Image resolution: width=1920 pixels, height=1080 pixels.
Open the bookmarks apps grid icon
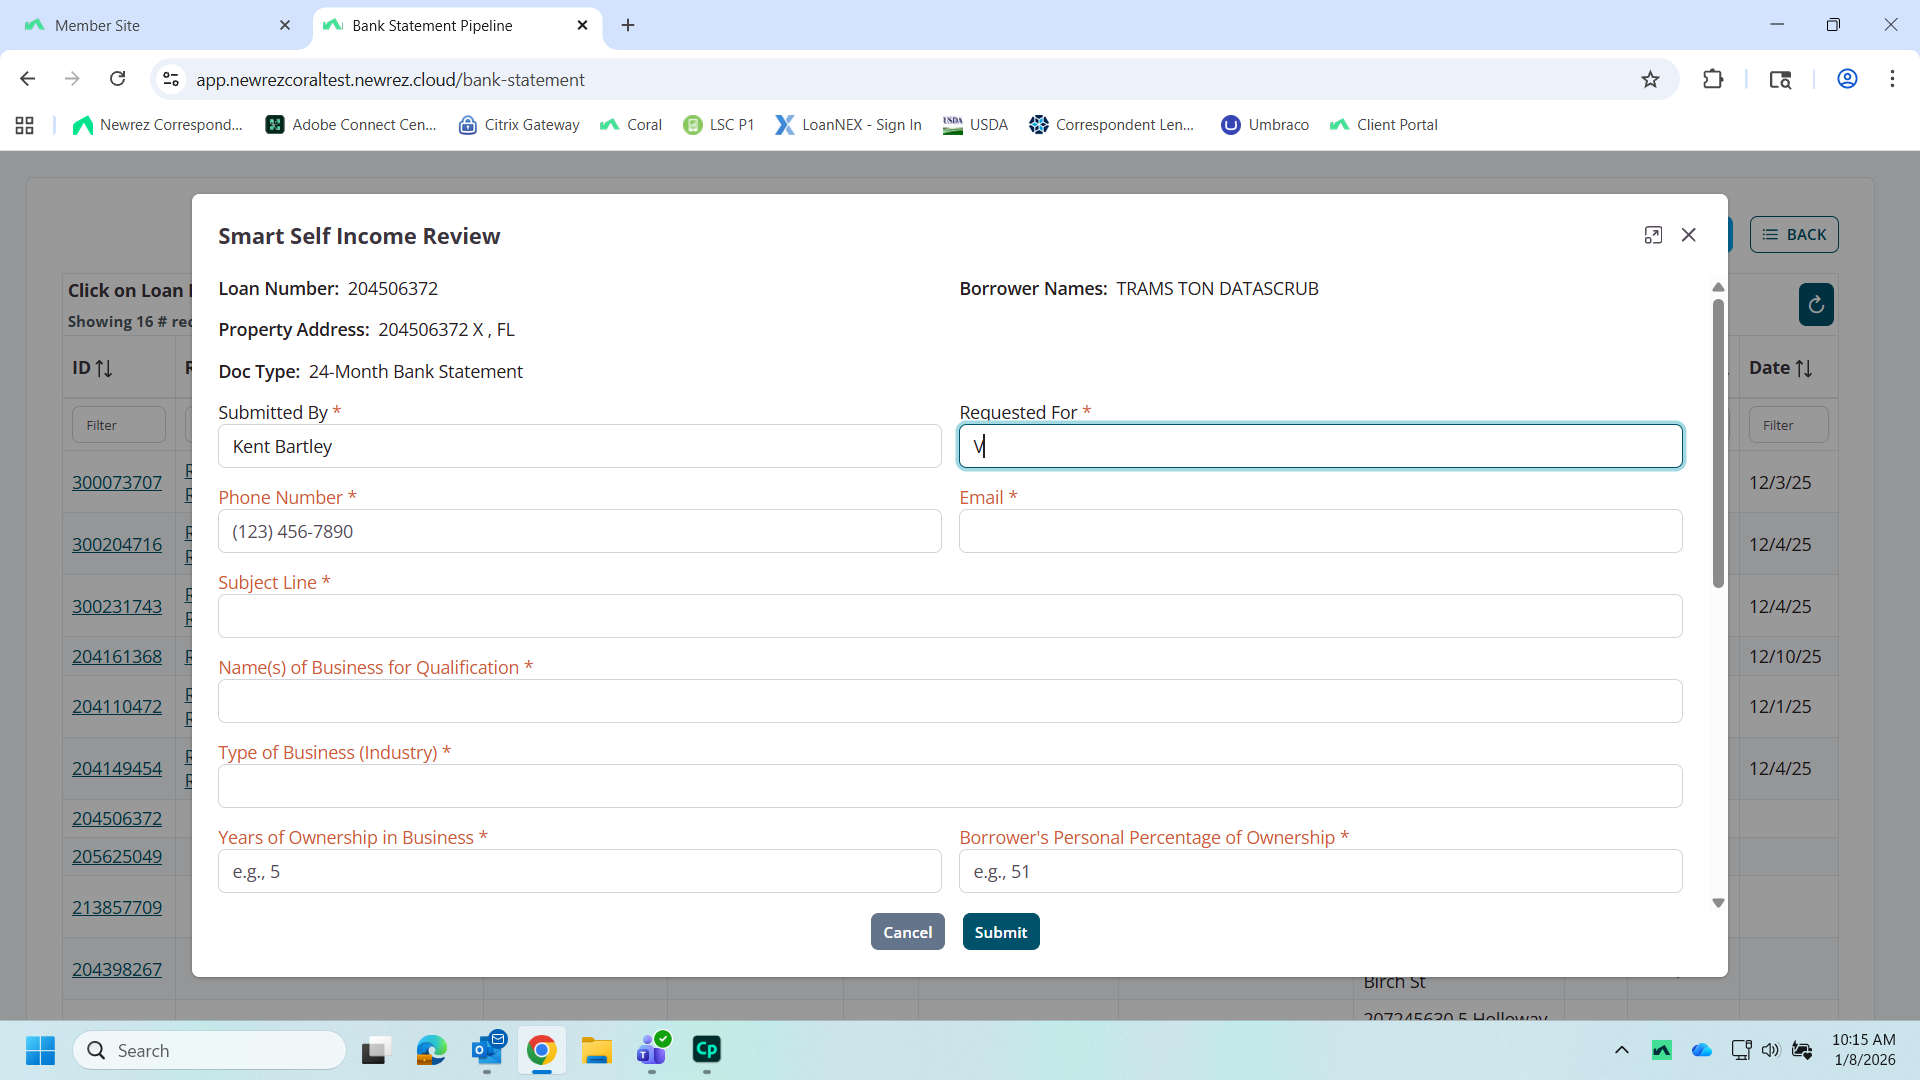25,125
